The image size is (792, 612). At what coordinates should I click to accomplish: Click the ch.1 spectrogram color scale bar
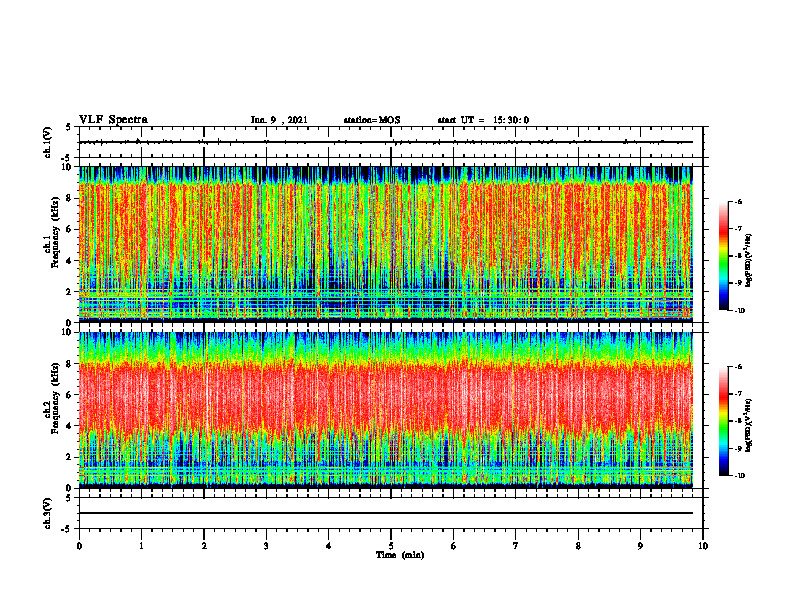pos(723,256)
